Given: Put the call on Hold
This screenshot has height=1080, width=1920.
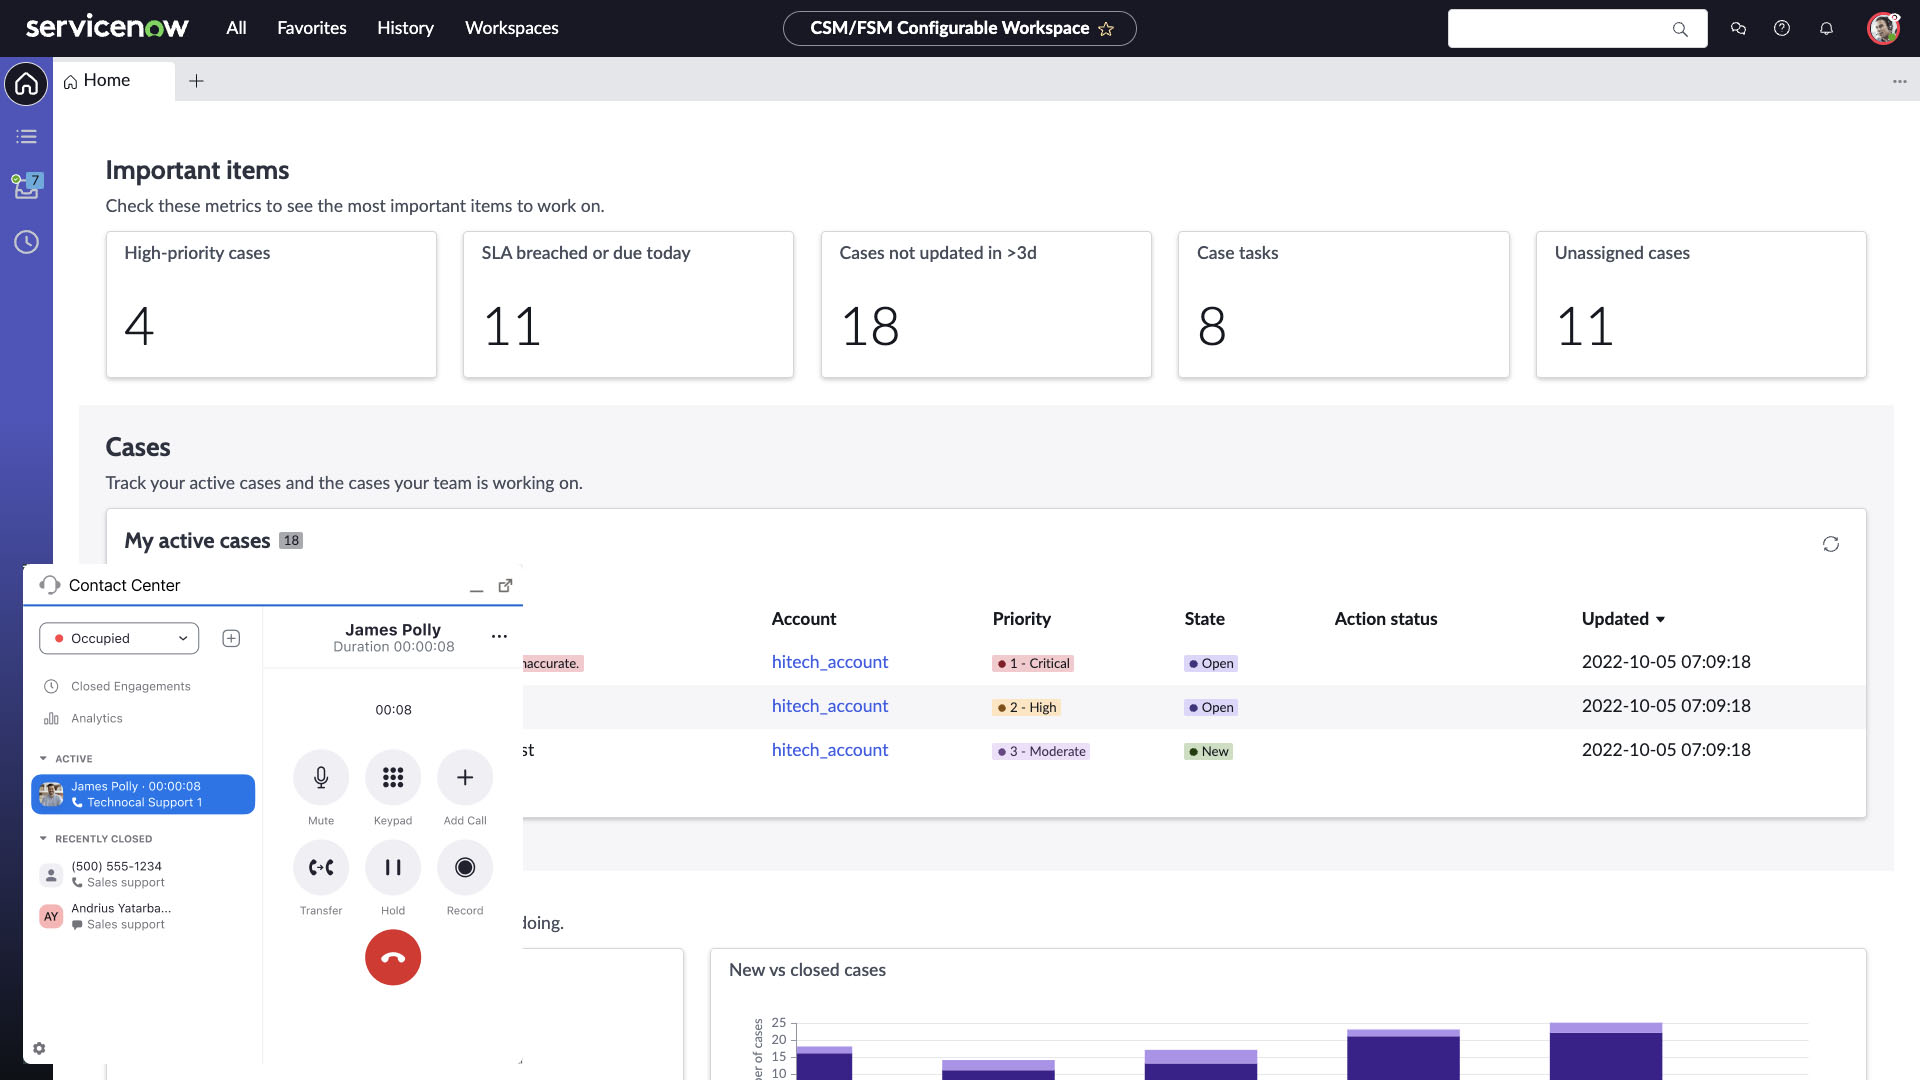Looking at the screenshot, I should pyautogui.click(x=393, y=868).
